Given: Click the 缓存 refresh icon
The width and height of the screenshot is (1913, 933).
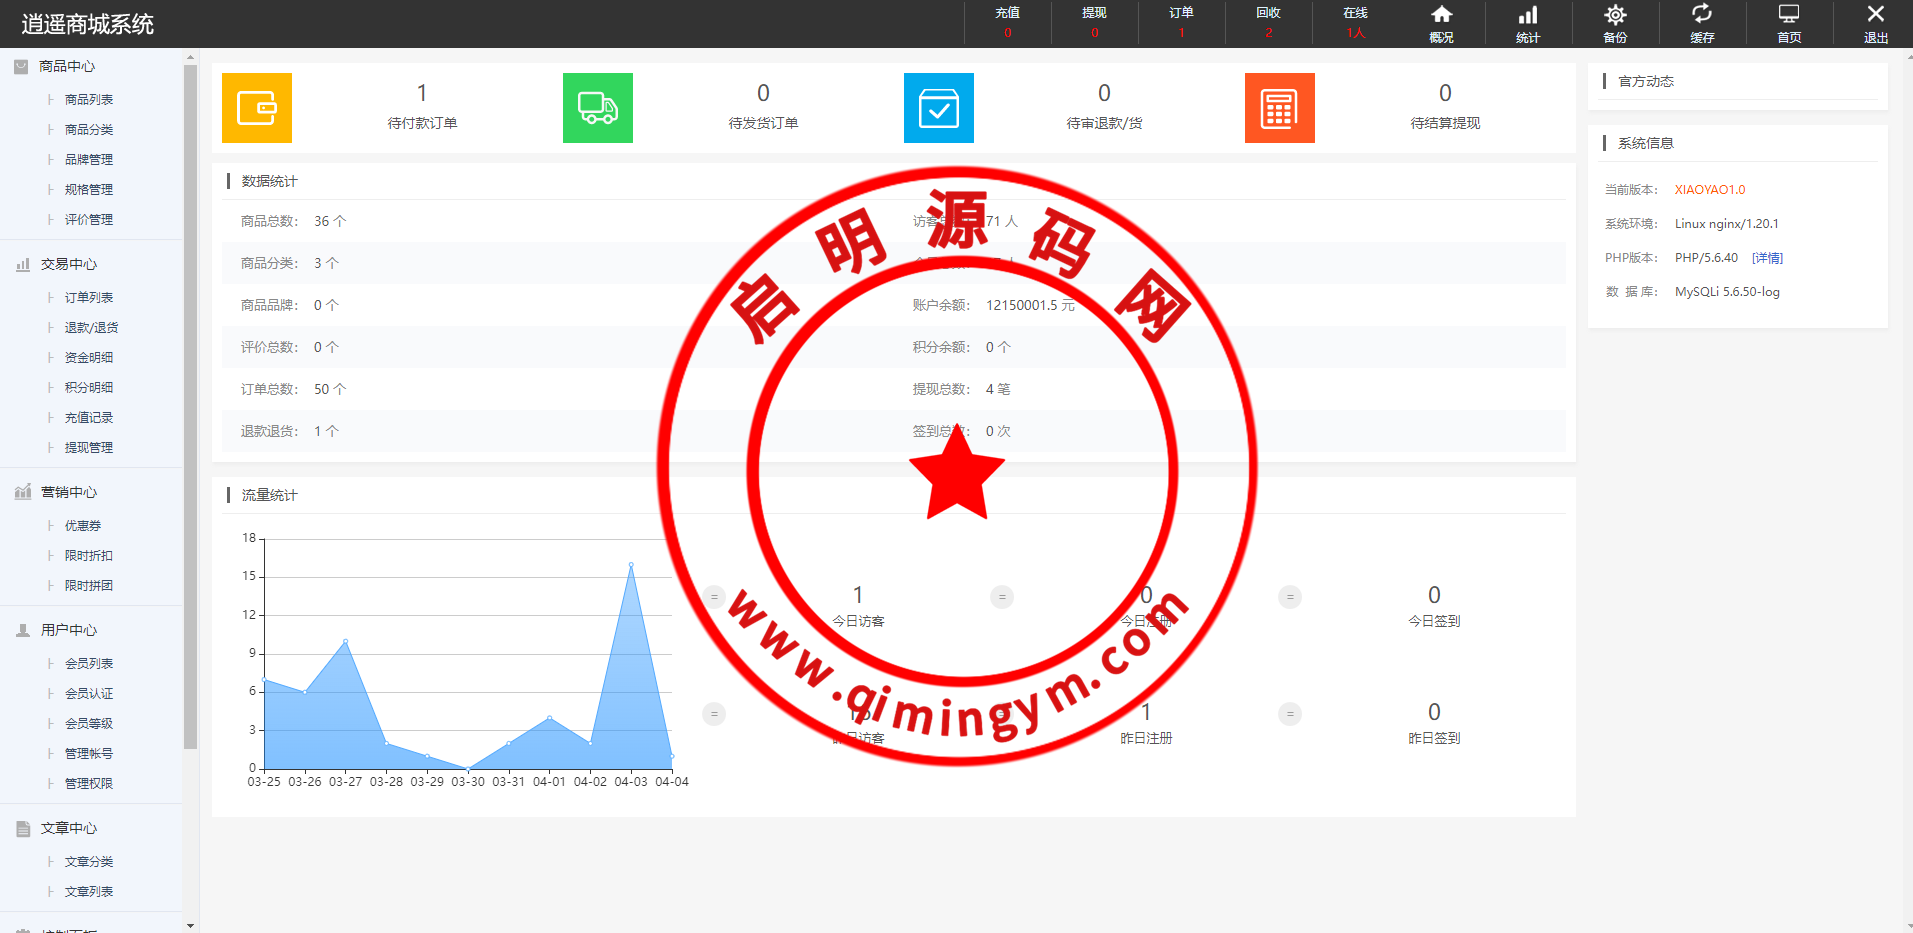Looking at the screenshot, I should pos(1702,23).
